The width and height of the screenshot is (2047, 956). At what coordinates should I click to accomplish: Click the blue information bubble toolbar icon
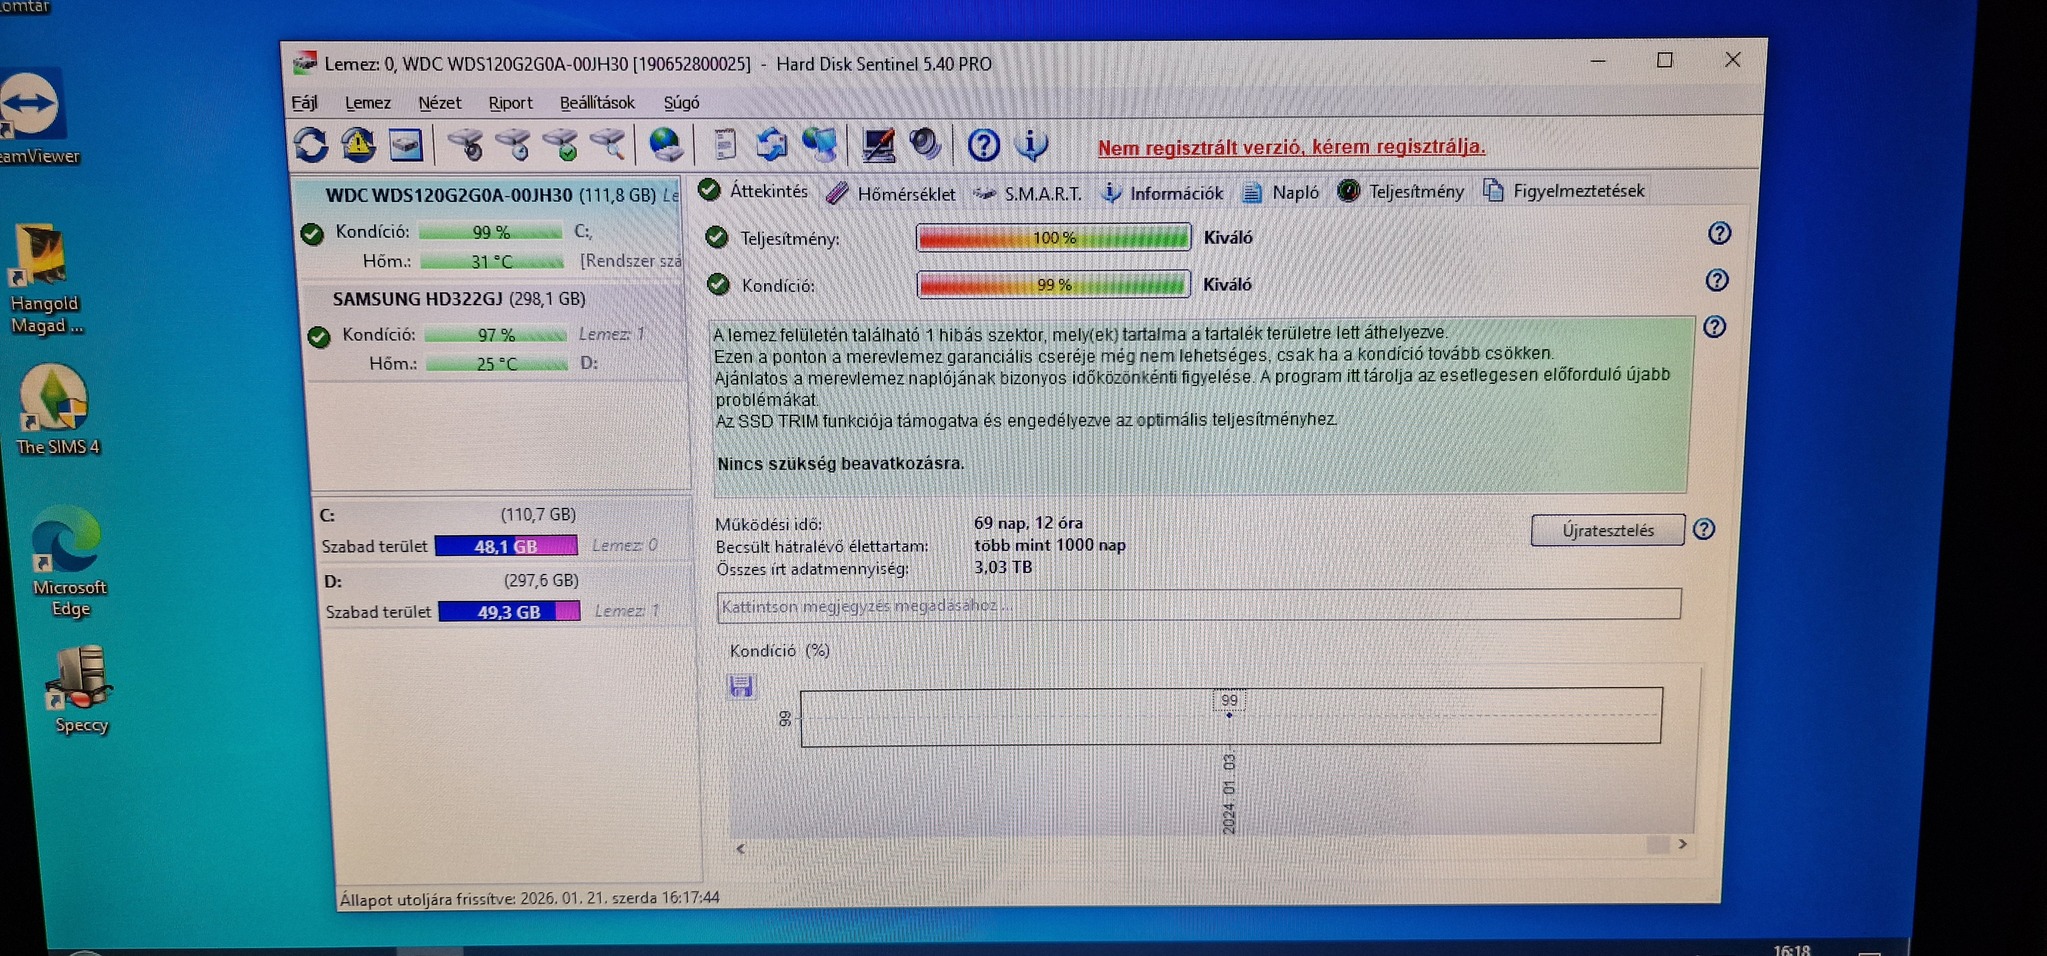tap(1032, 145)
